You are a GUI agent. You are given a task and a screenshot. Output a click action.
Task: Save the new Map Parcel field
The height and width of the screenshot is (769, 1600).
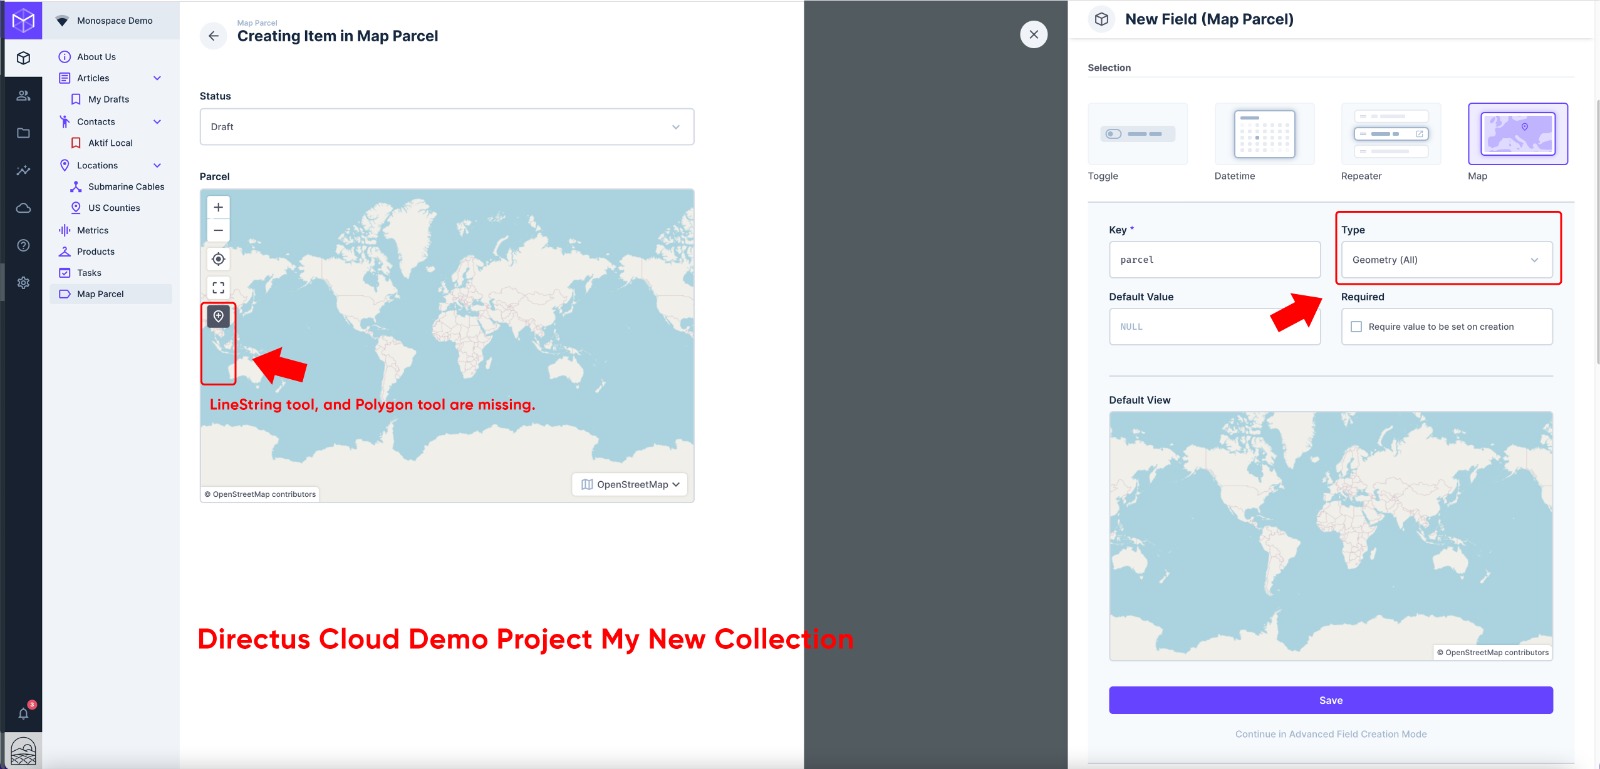[1330, 700]
